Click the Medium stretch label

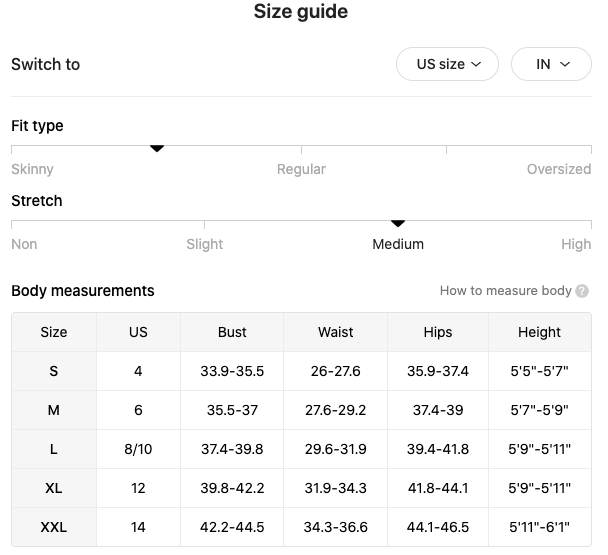pyautogui.click(x=398, y=244)
